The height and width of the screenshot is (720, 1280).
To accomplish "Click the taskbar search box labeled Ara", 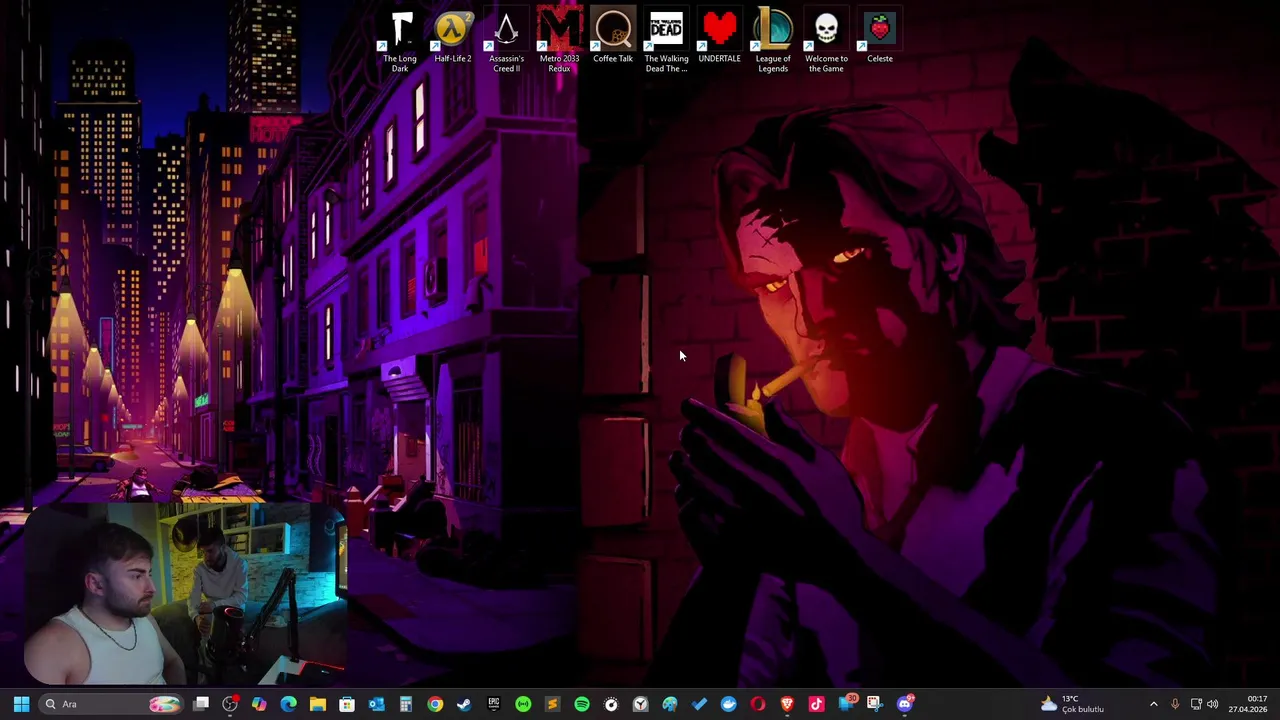I will (112, 704).
